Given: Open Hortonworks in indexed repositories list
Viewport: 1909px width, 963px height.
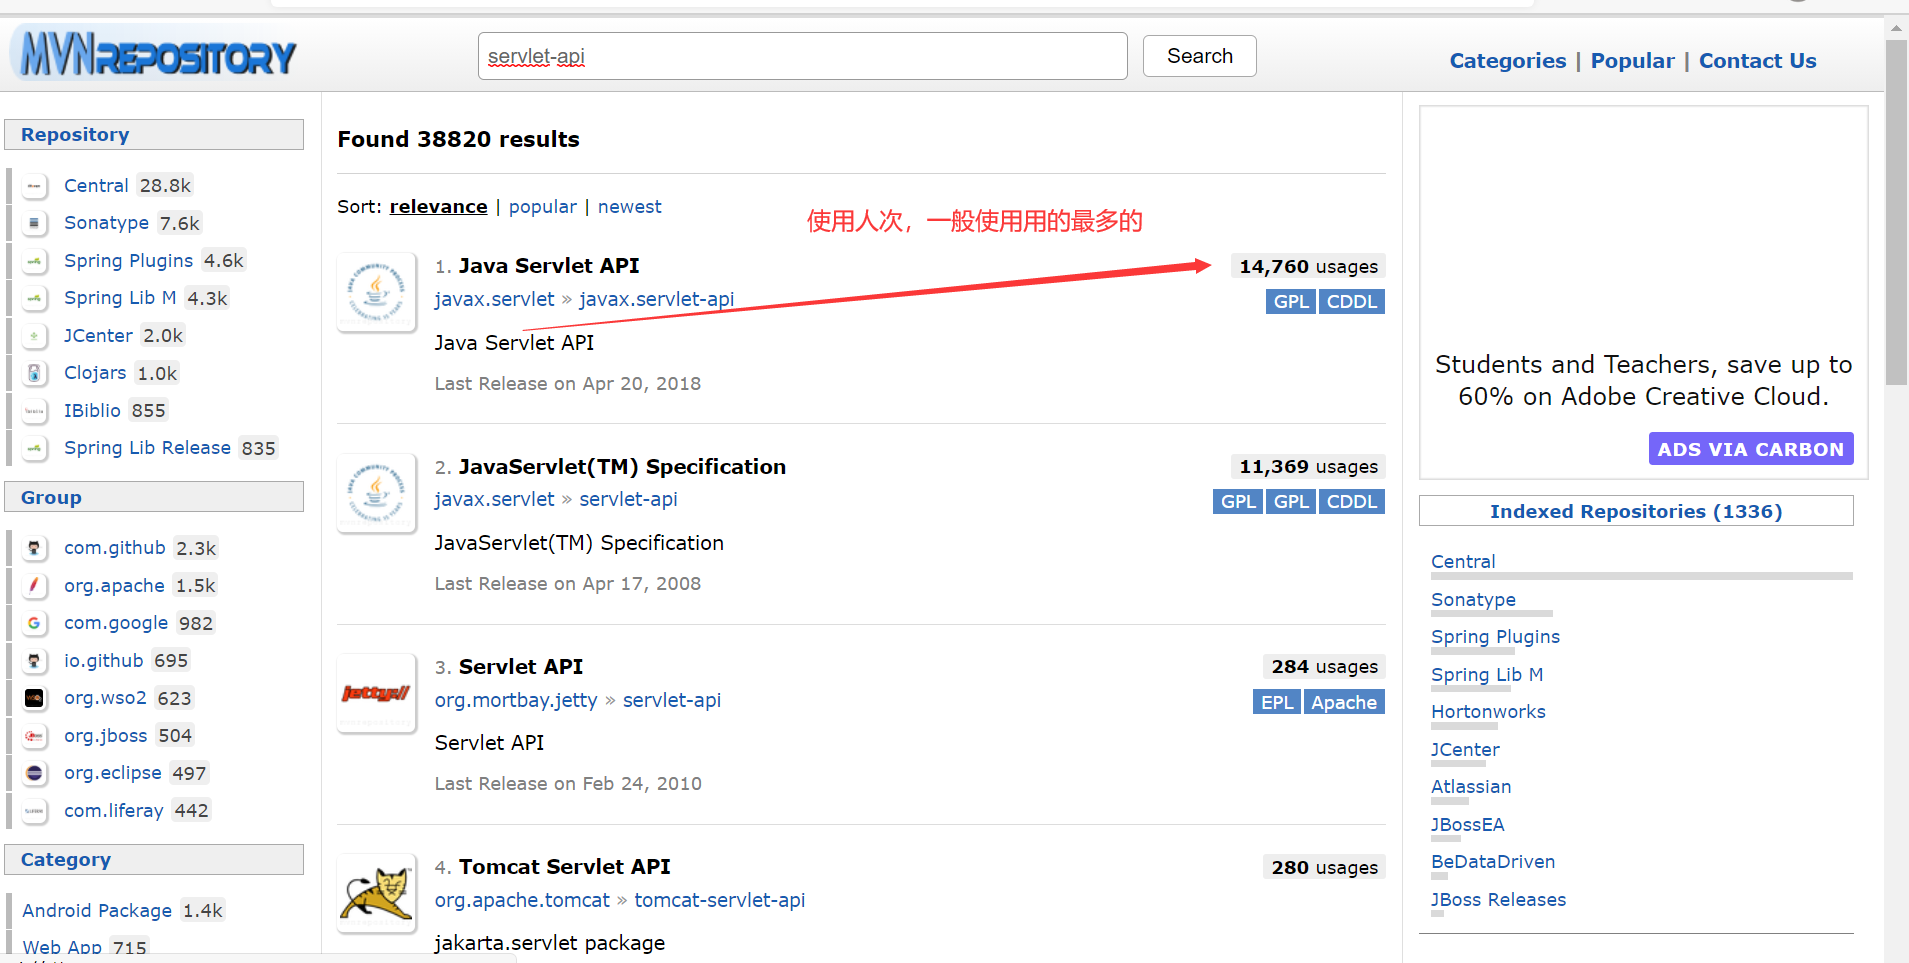Looking at the screenshot, I should [1488, 712].
